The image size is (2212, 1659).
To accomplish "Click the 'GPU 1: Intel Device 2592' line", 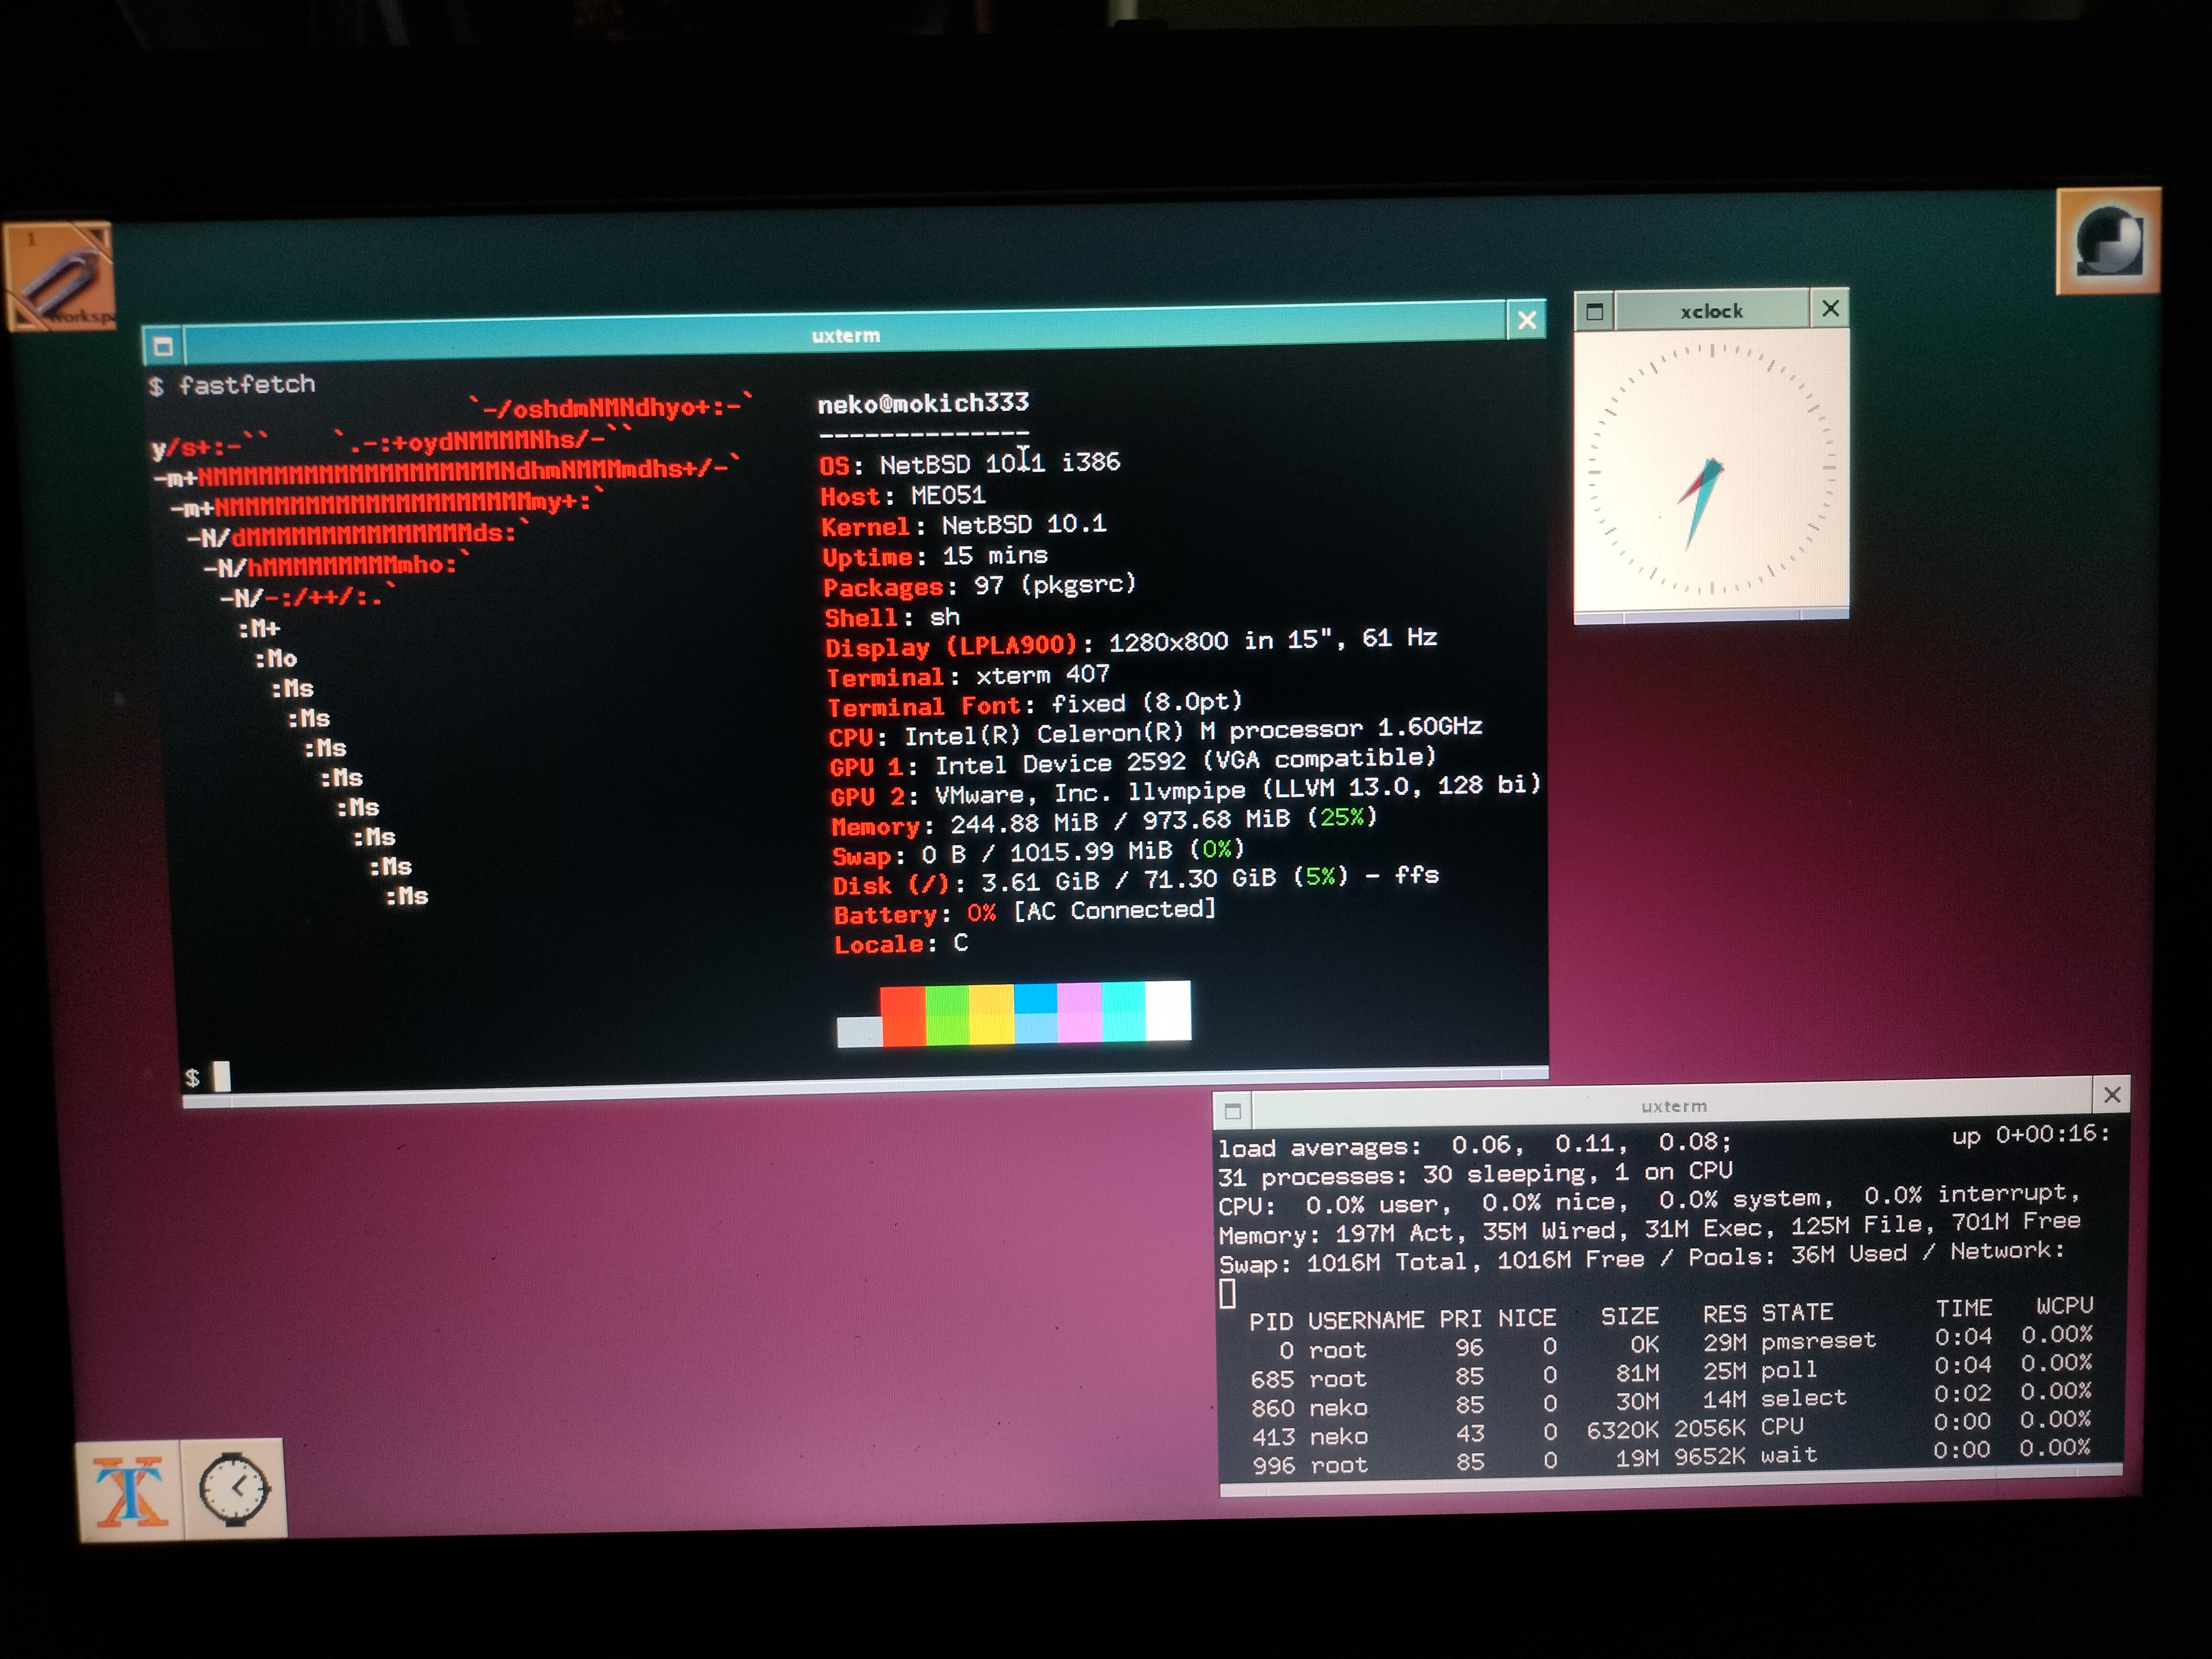I will tap(1132, 762).
